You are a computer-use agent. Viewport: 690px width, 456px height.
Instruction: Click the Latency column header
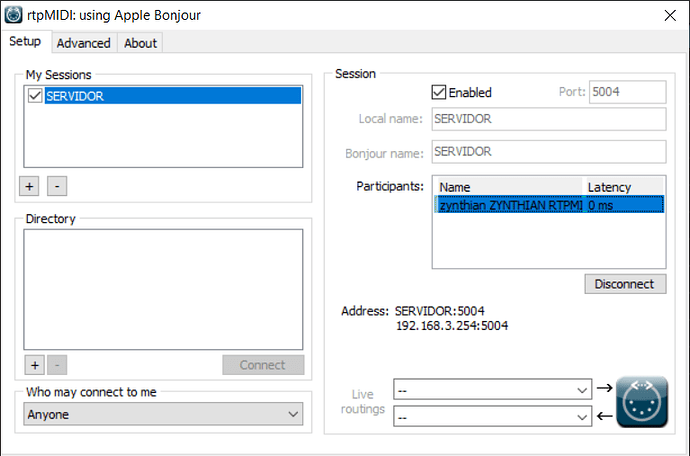click(x=622, y=187)
